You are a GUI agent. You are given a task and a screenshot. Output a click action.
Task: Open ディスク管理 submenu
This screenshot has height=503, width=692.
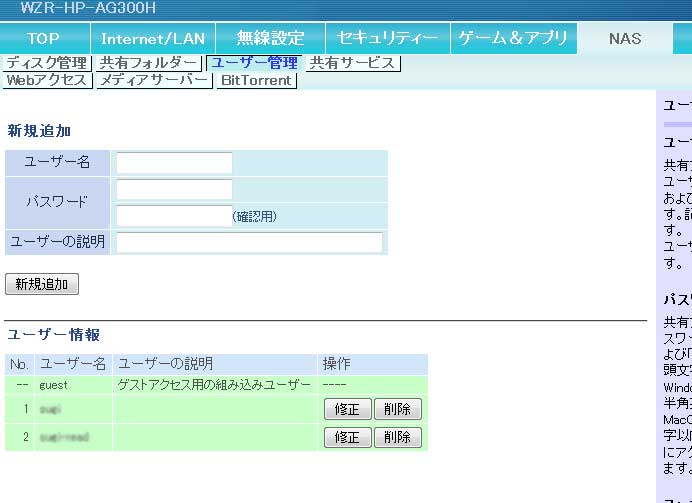[x=47, y=63]
